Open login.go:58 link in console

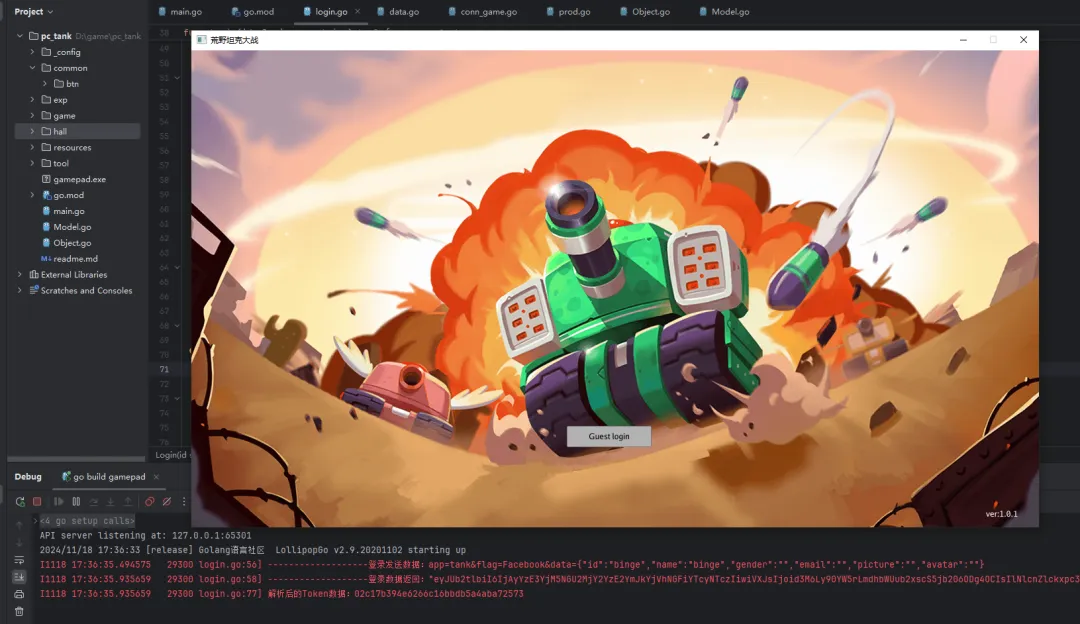tap(229, 579)
